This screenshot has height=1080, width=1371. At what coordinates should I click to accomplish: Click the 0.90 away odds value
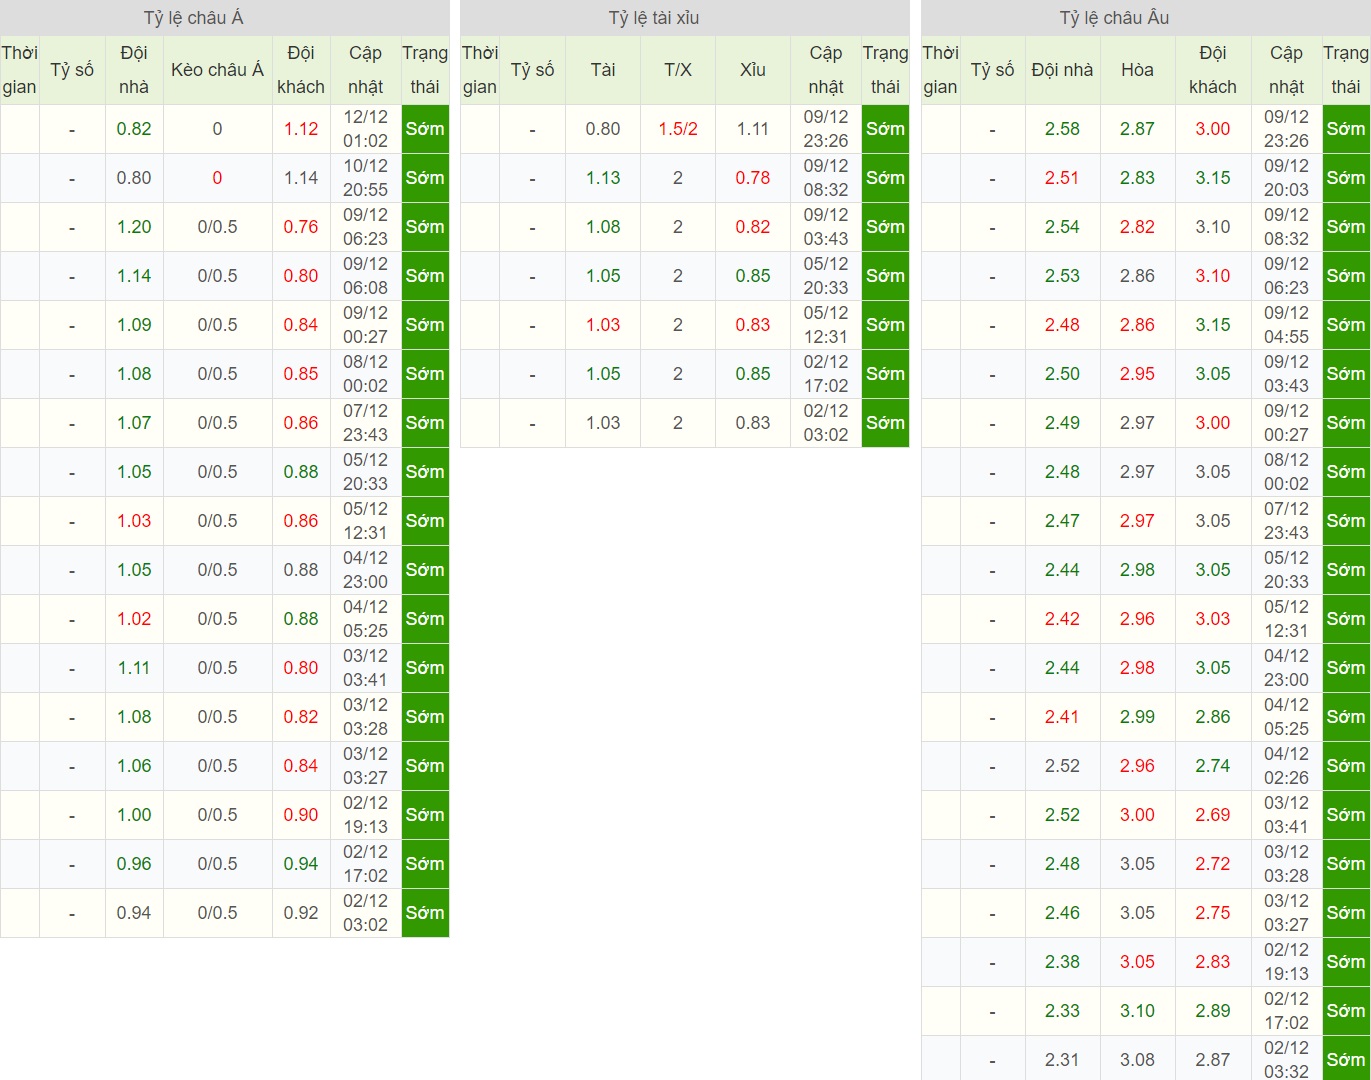point(301,815)
